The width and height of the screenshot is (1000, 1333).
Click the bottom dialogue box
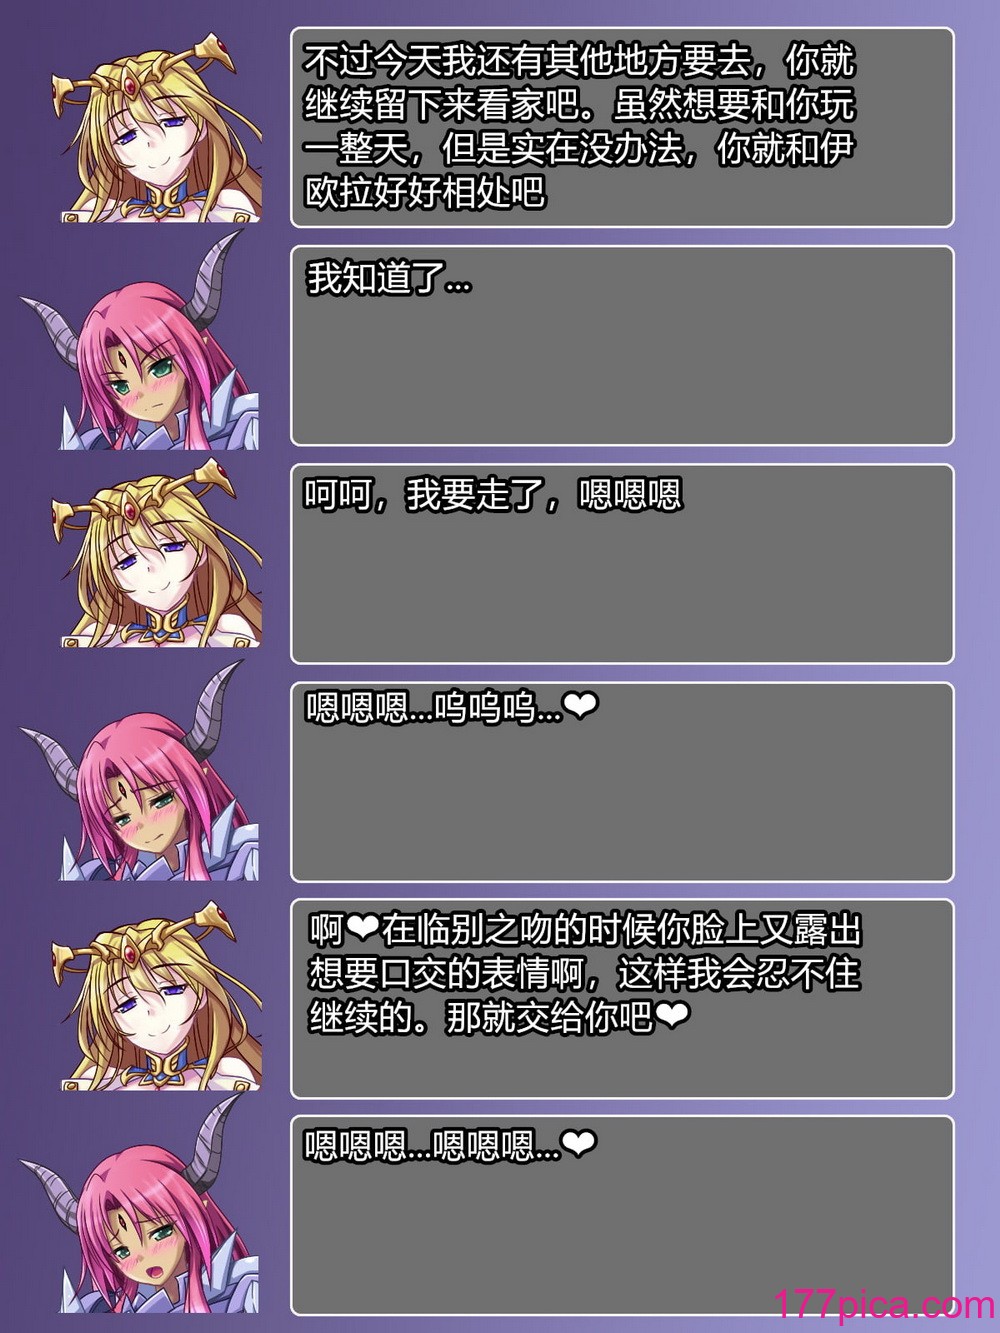[622, 1216]
